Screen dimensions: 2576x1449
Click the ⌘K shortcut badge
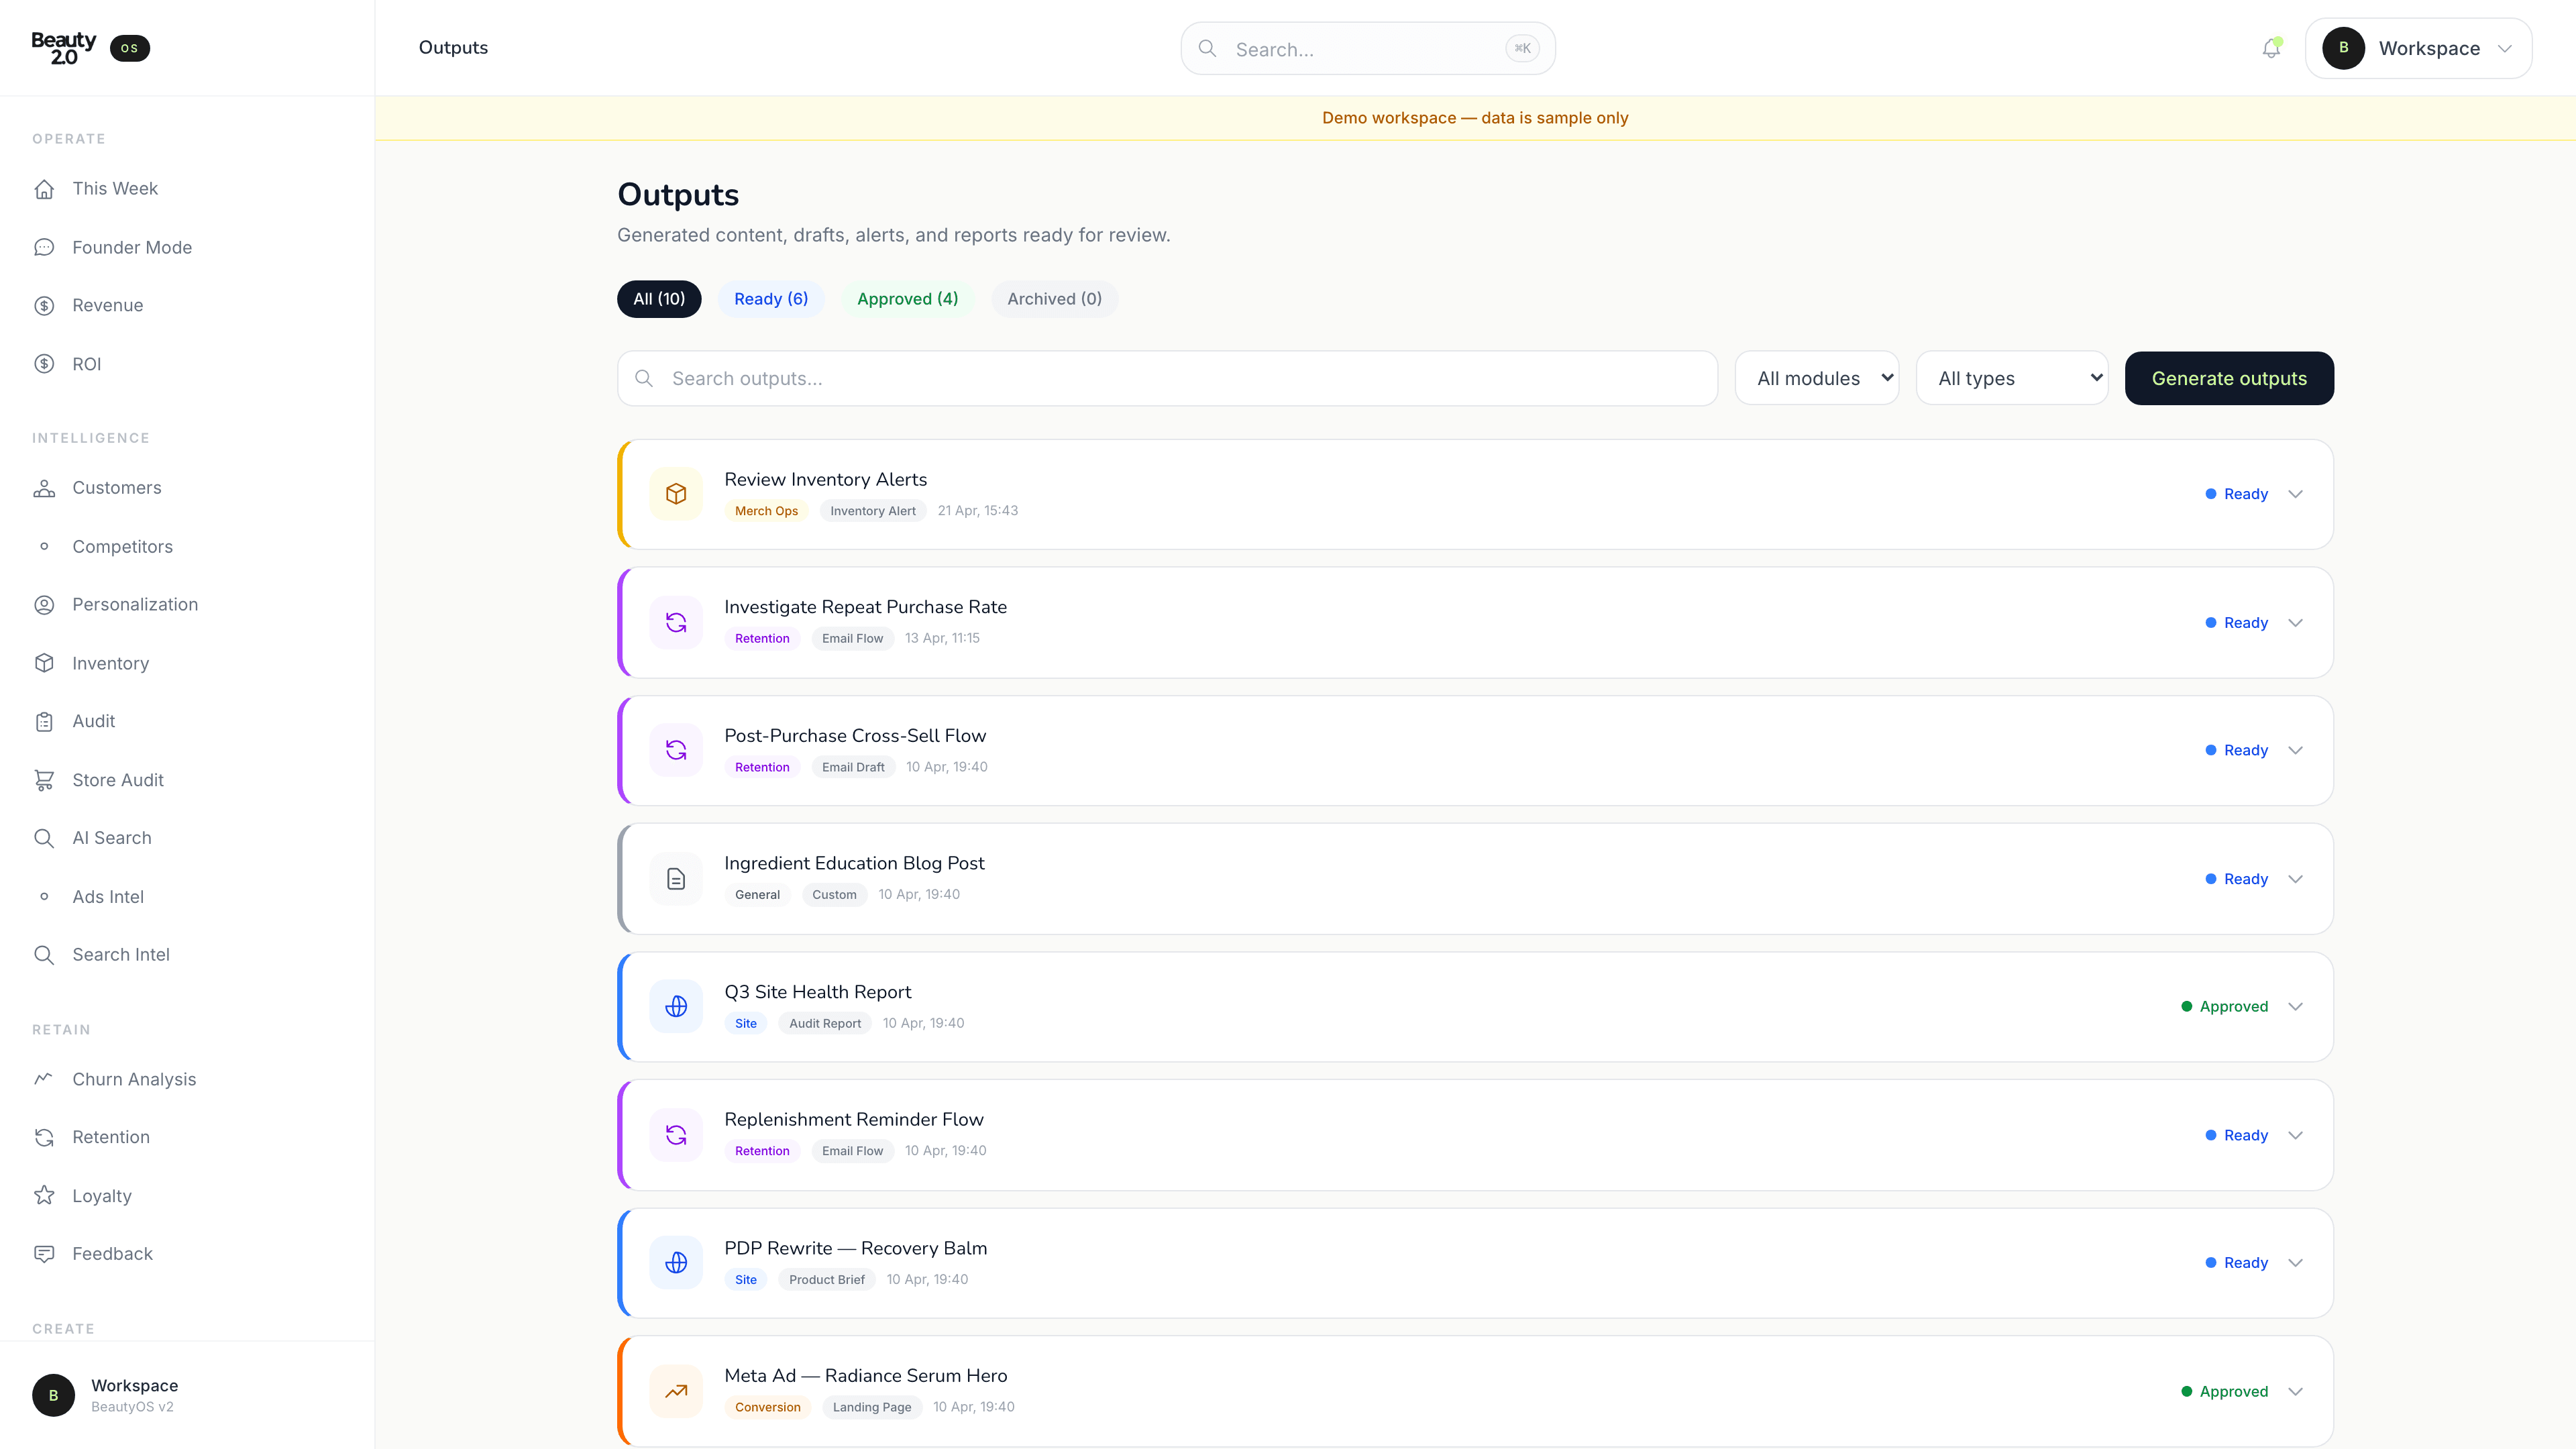tap(1522, 48)
